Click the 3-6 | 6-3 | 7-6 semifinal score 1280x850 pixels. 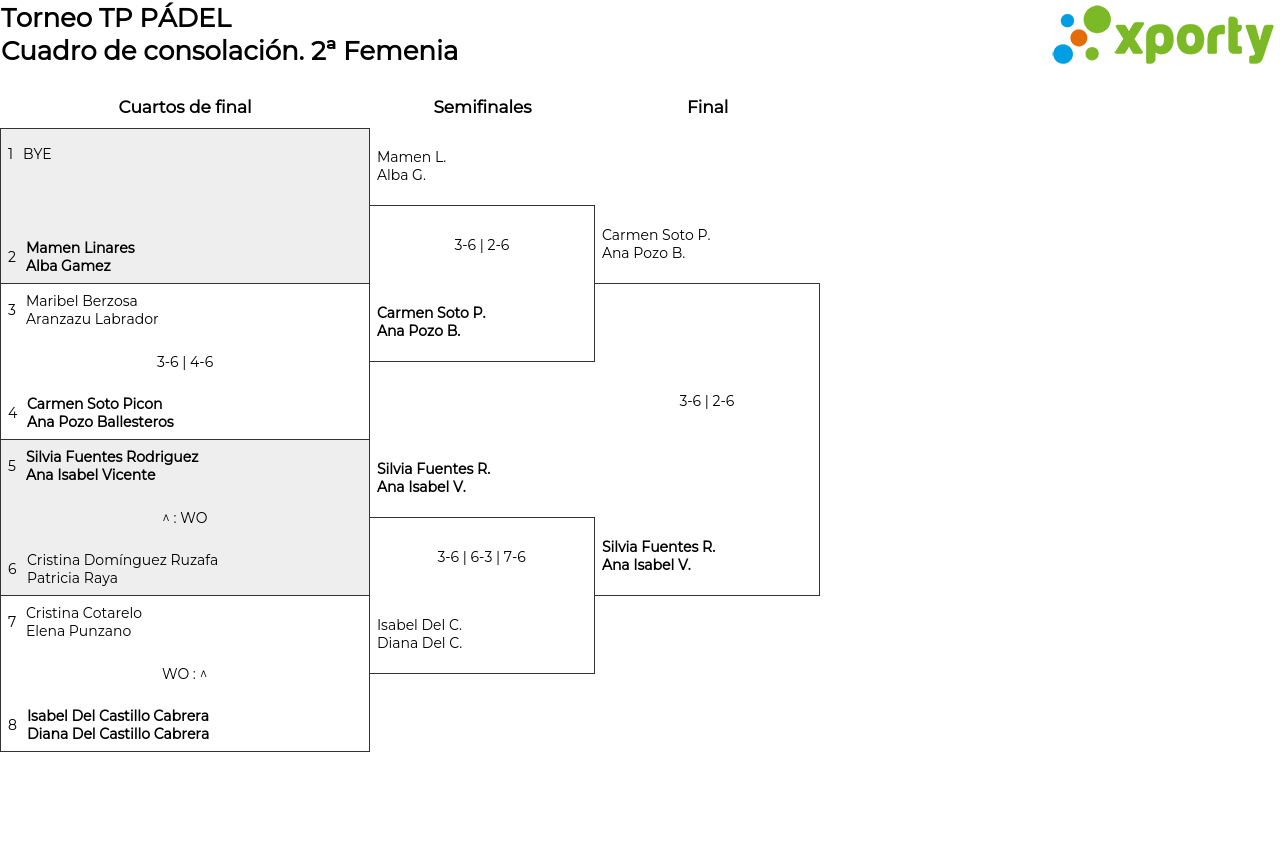tap(481, 557)
